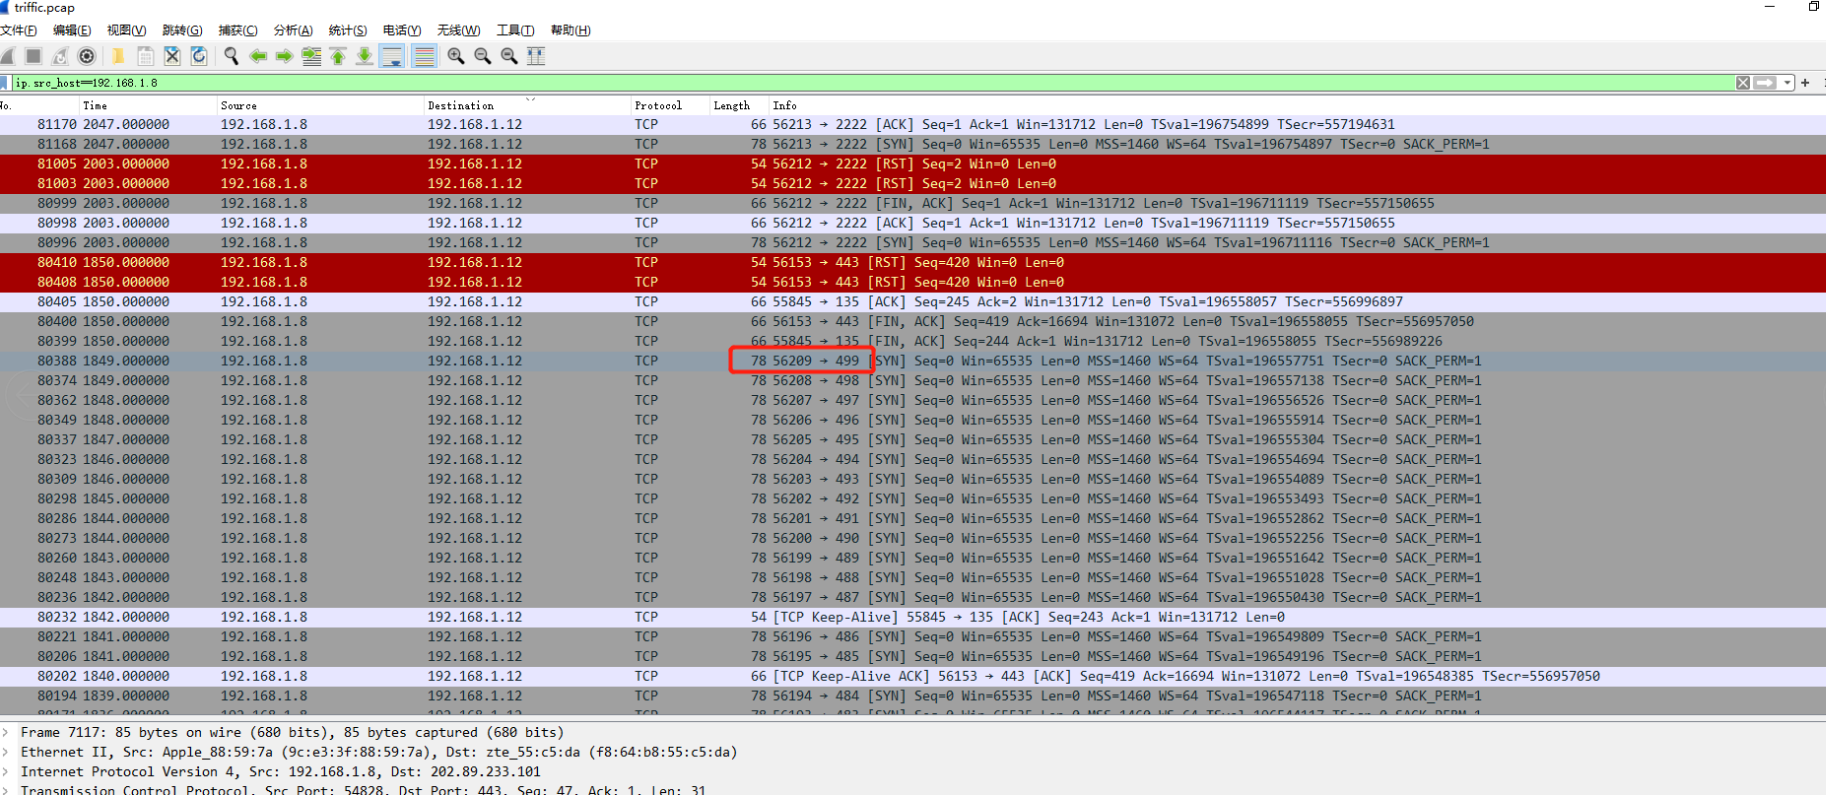Sort packets by the Info column
1826x795 pixels.
pos(1296,105)
